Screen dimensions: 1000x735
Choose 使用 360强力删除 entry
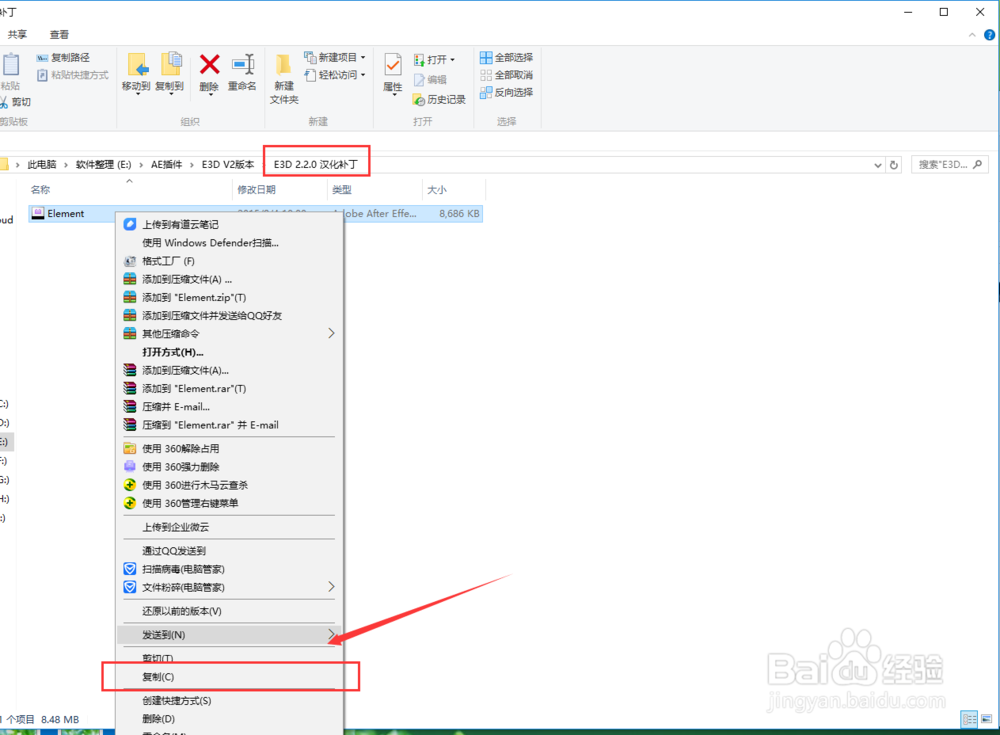[230, 467]
